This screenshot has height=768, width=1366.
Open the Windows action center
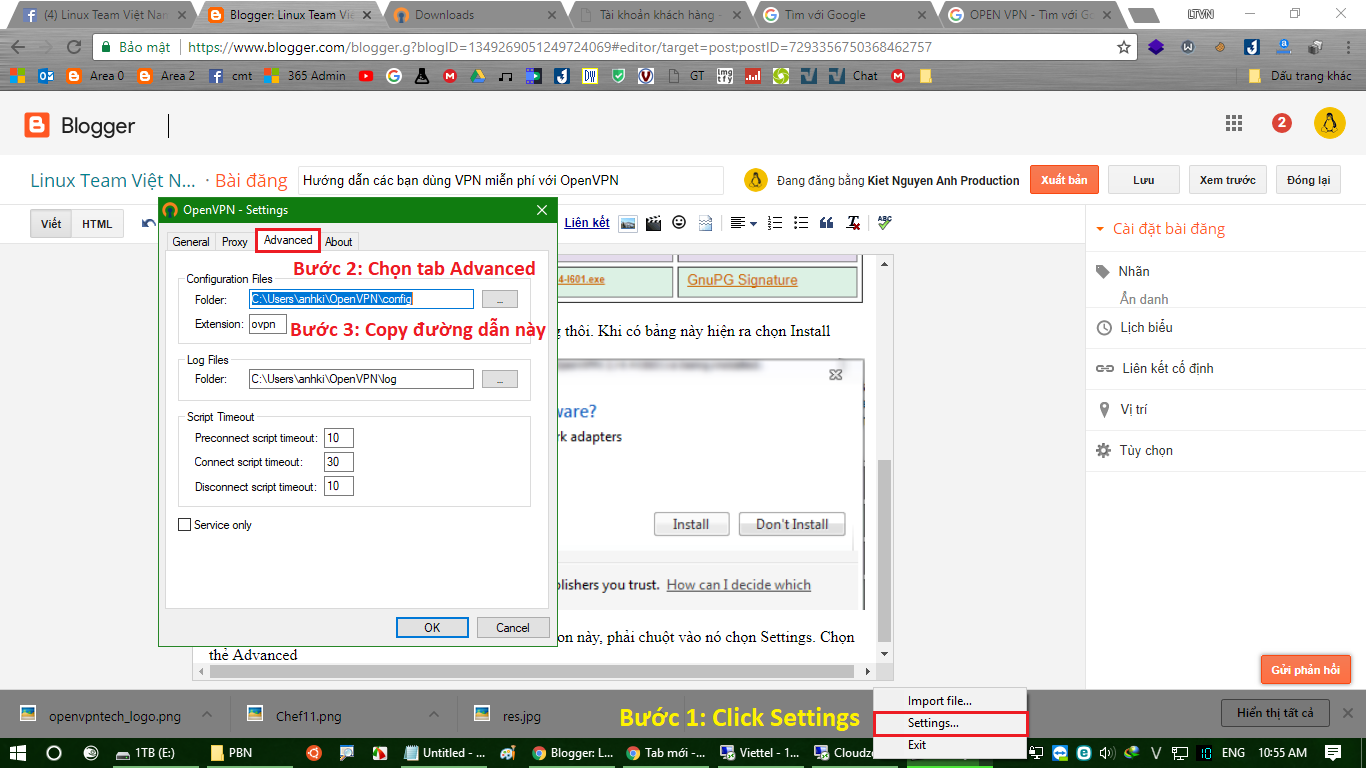(x=1333, y=753)
